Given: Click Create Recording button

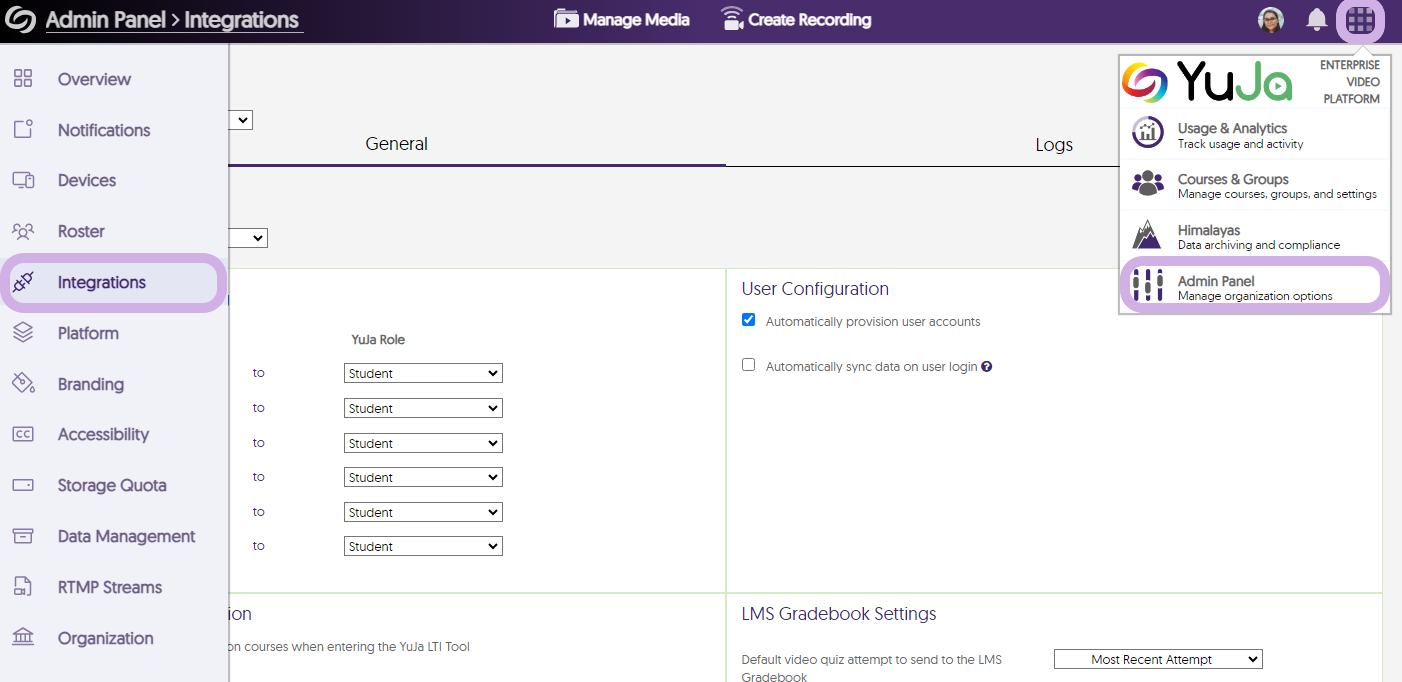Looking at the screenshot, I should [x=796, y=20].
